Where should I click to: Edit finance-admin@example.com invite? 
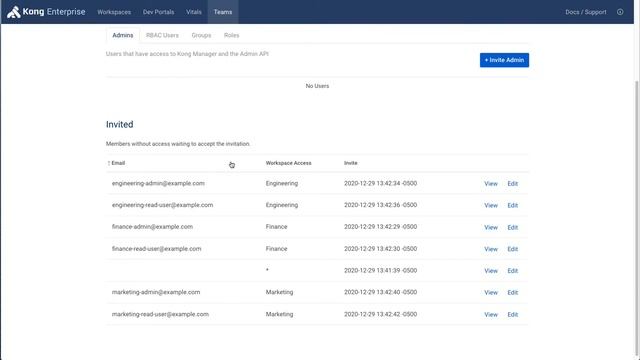click(513, 227)
